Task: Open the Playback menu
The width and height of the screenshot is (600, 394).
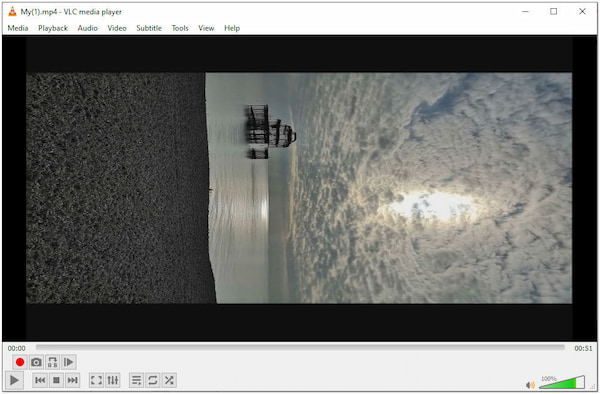Action: point(53,28)
